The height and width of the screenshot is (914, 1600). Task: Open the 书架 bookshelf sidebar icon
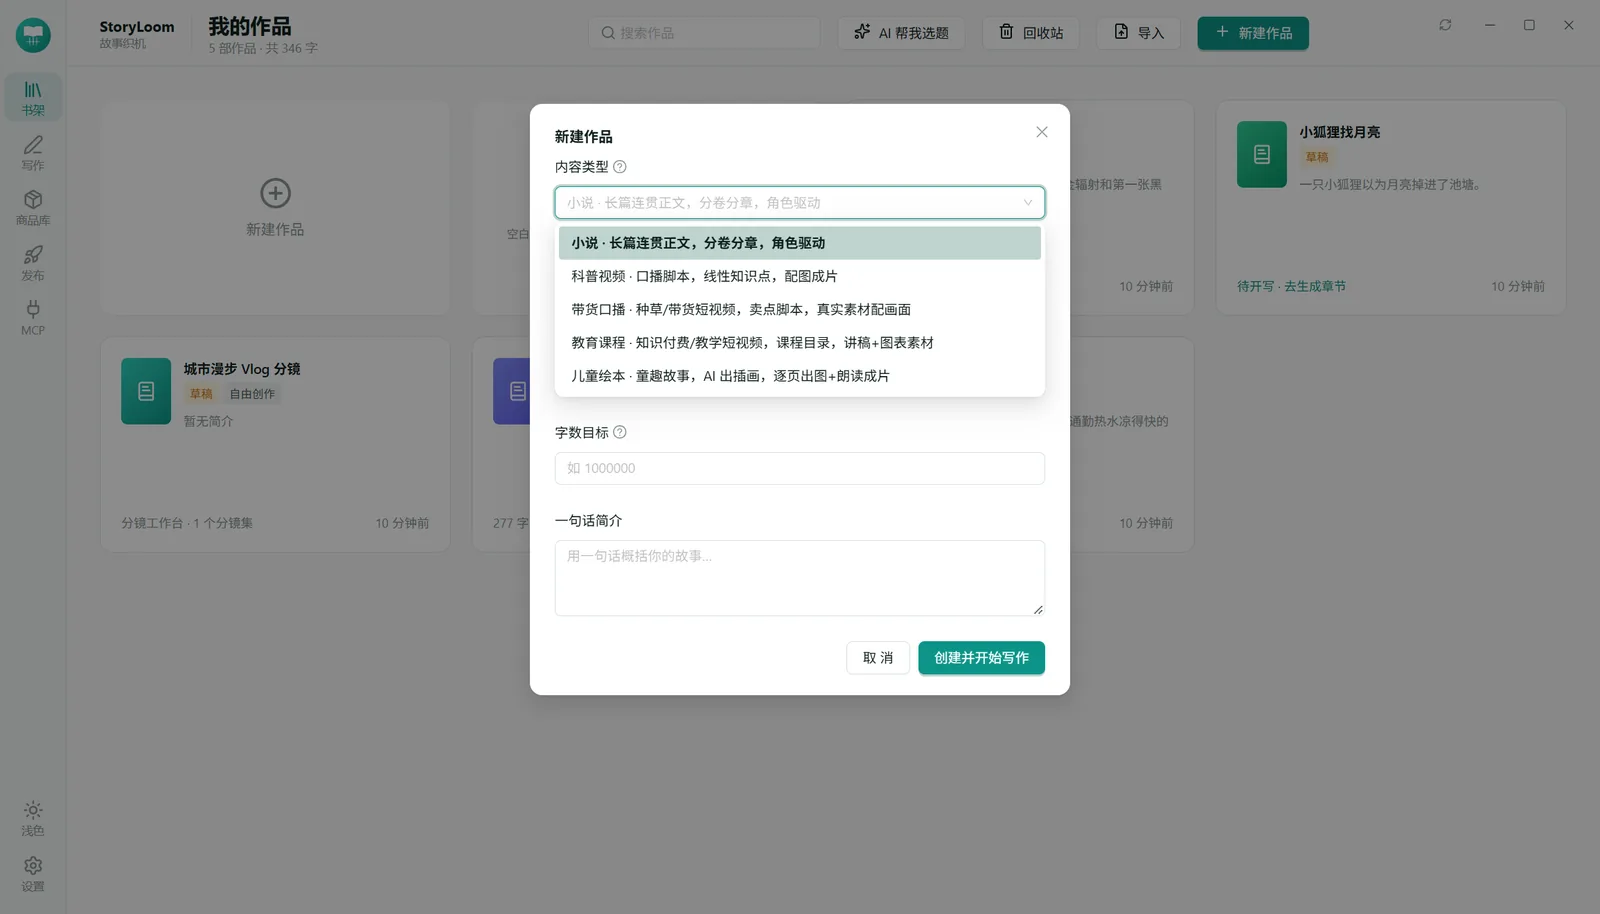(33, 97)
